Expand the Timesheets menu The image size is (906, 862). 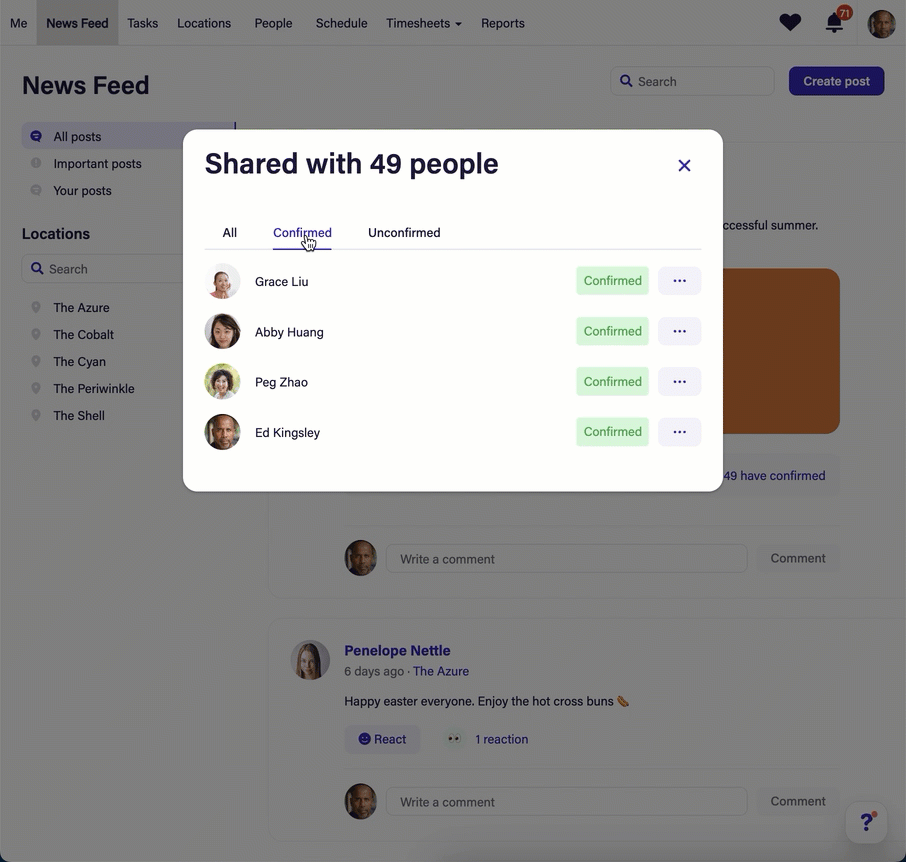(423, 23)
